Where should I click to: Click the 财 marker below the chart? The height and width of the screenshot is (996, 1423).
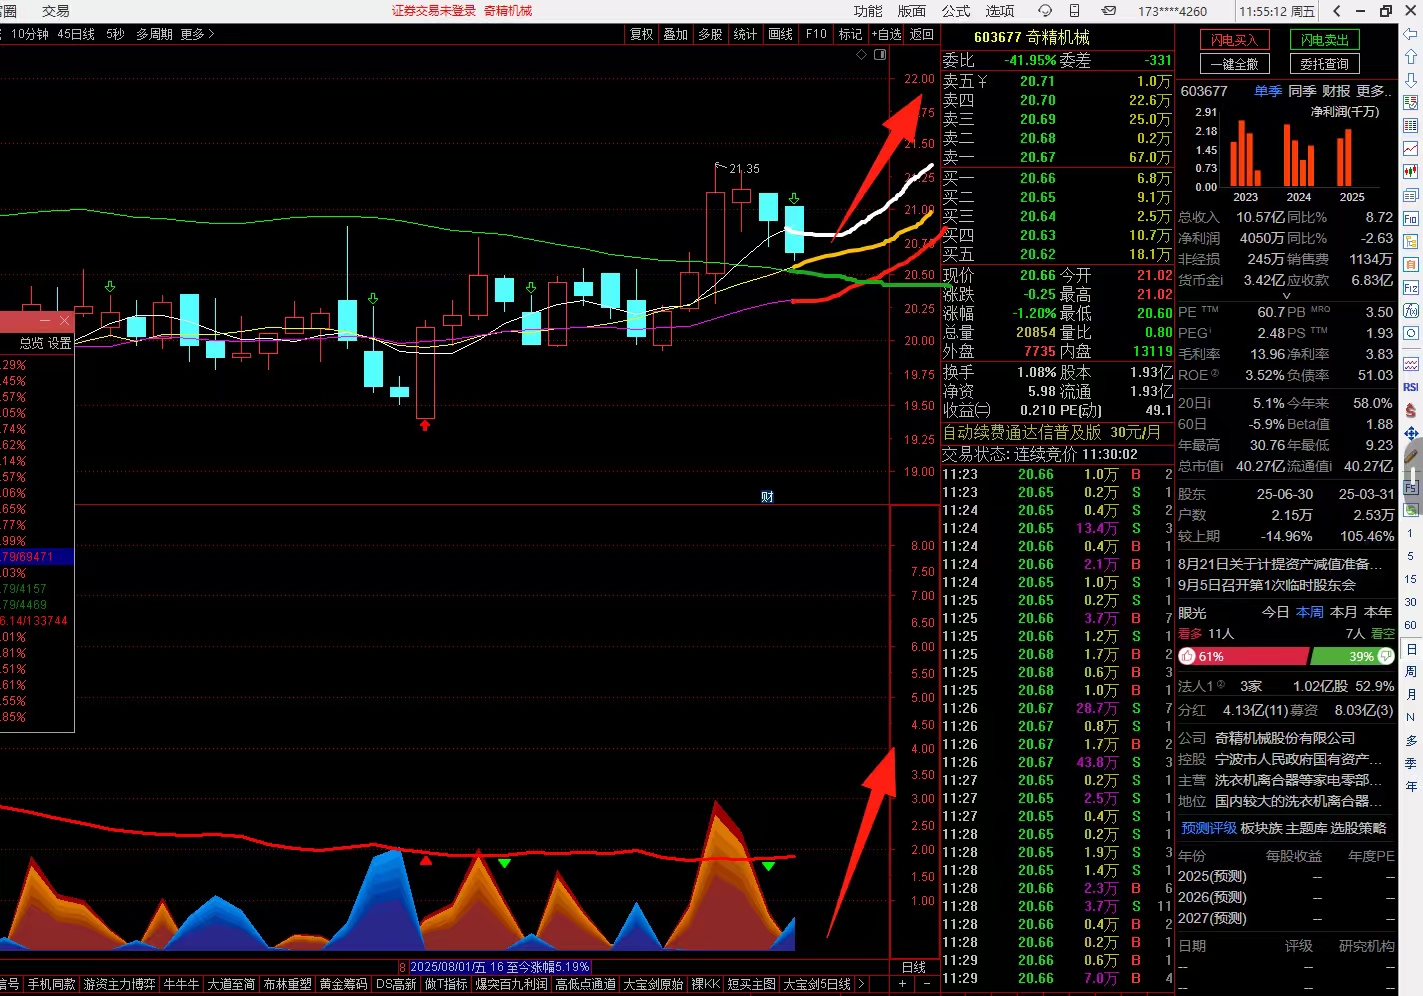(767, 496)
